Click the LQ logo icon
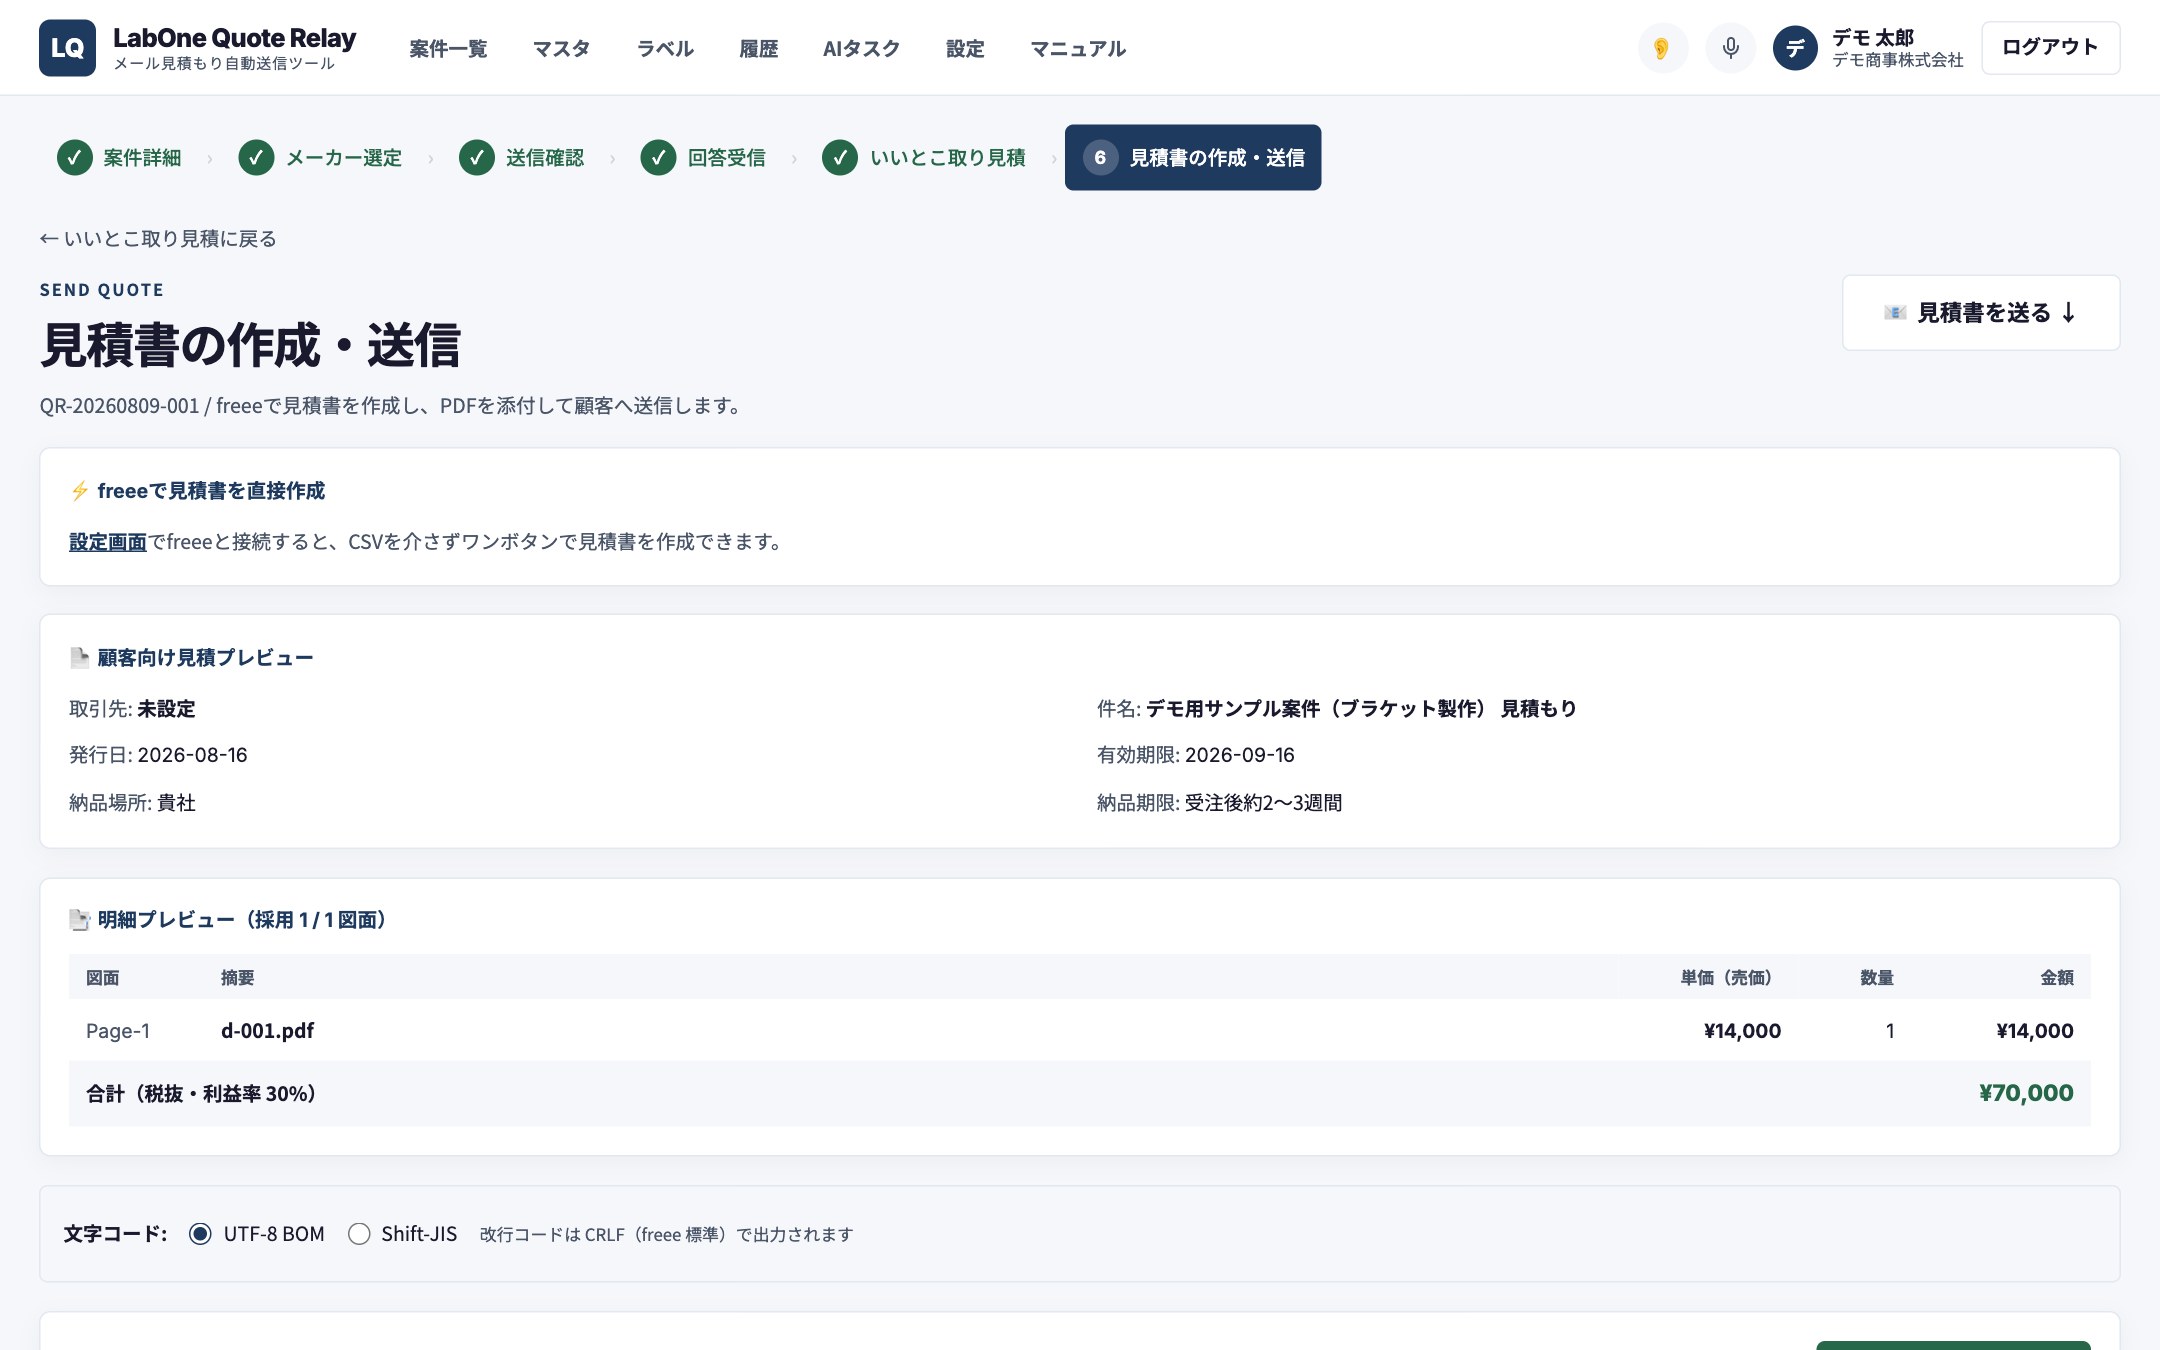The width and height of the screenshot is (2160, 1350). [x=67, y=48]
